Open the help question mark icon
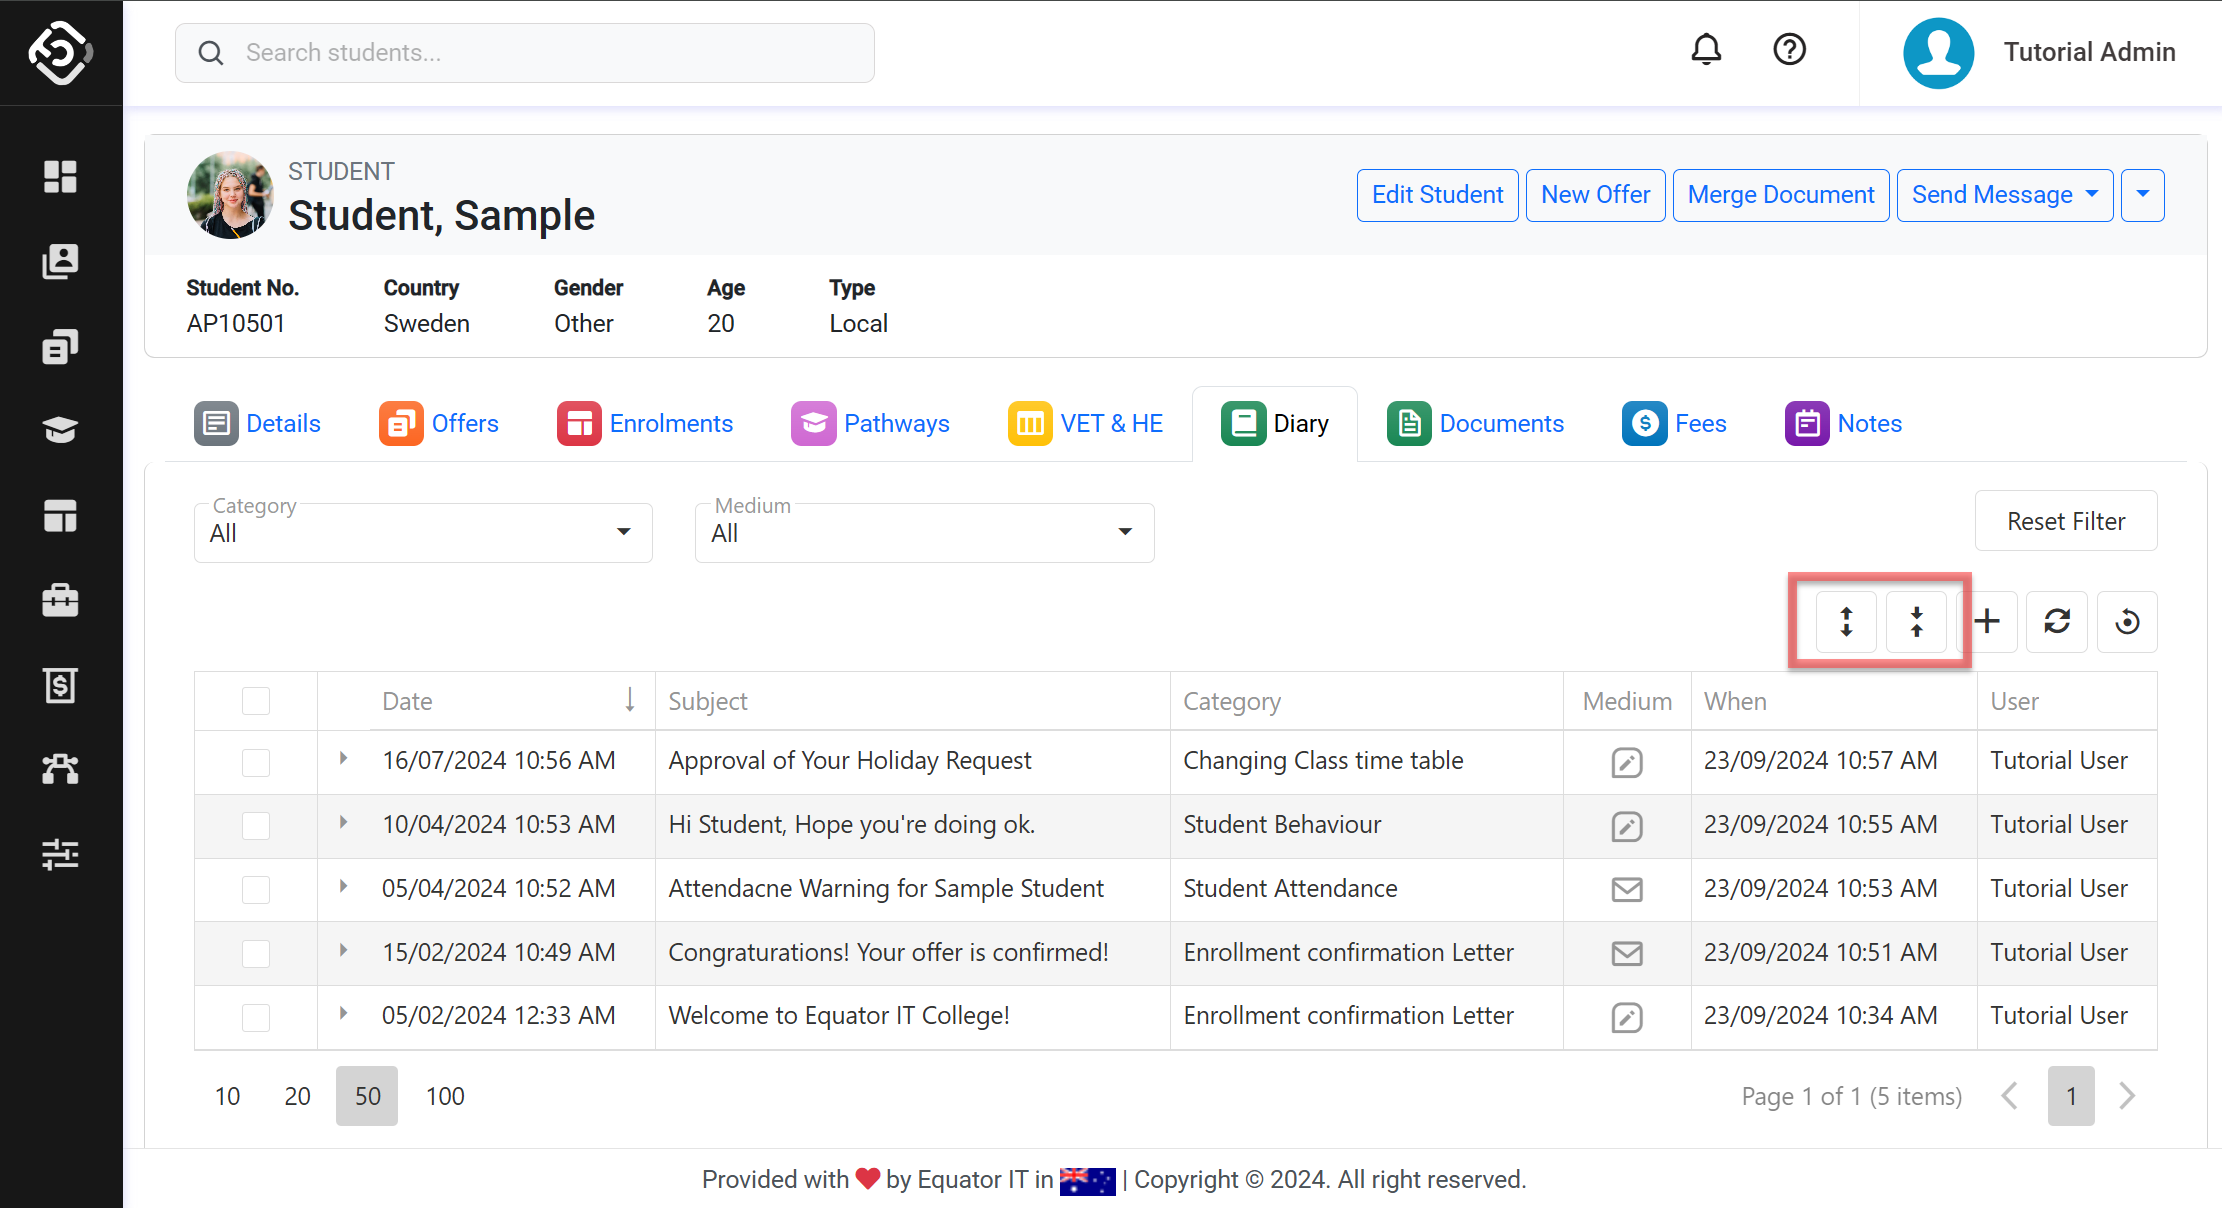Screen dimensions: 2222x1208 [1789, 50]
